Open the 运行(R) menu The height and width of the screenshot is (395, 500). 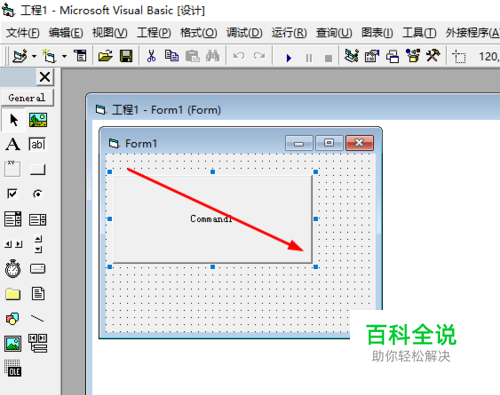tap(289, 33)
